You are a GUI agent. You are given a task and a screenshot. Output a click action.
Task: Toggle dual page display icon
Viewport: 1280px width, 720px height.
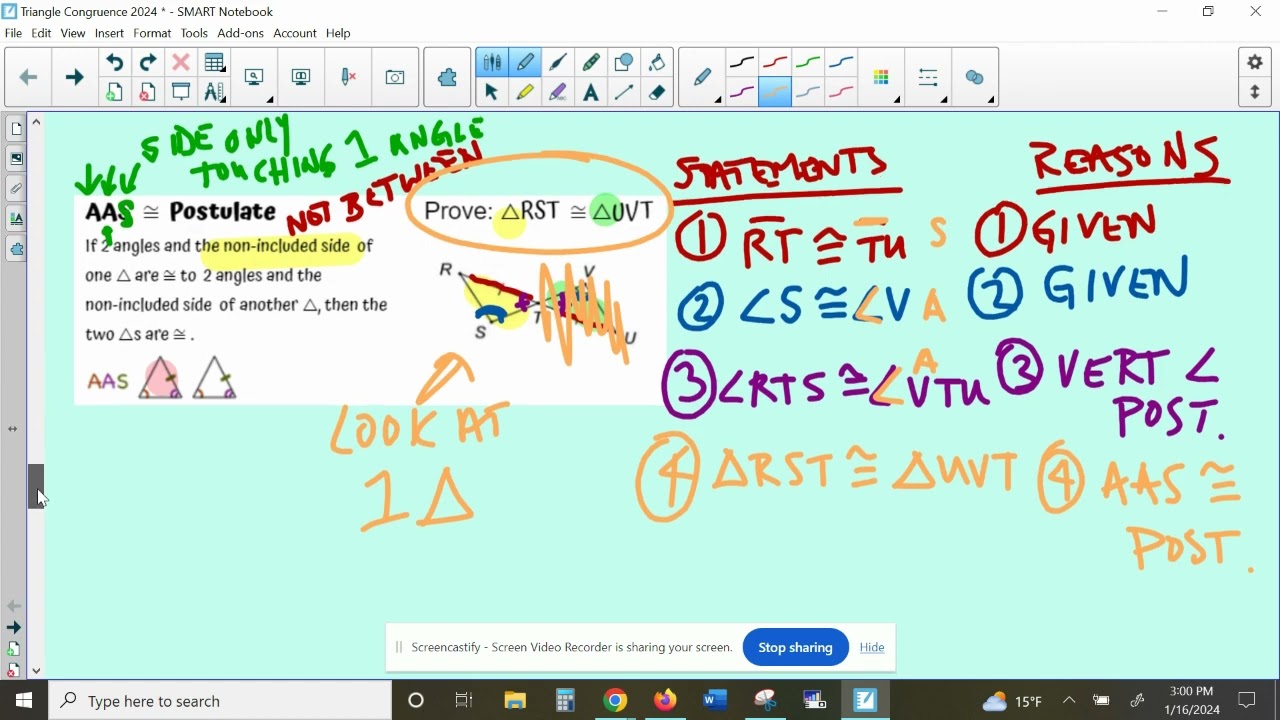(x=300, y=77)
